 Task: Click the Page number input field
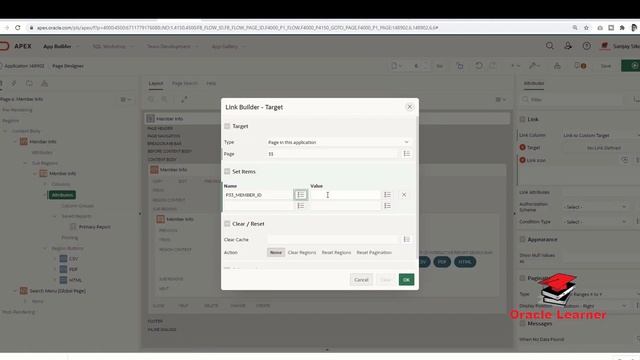[333, 154]
